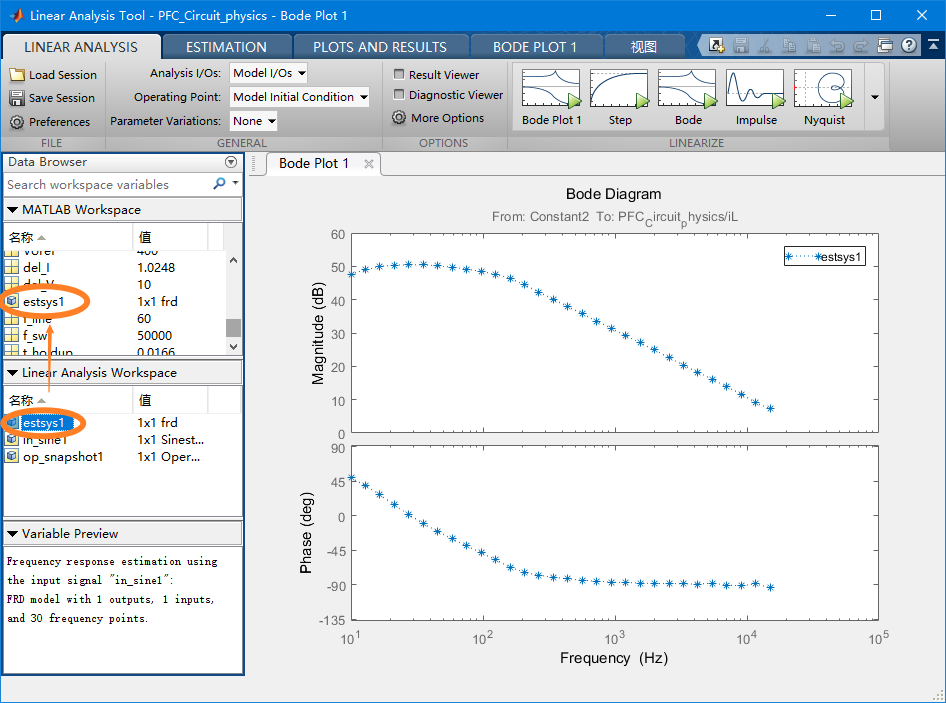Sort MATLAB Workspace by 名称 column header
Viewport: 946px width, 703px height.
(x=68, y=237)
